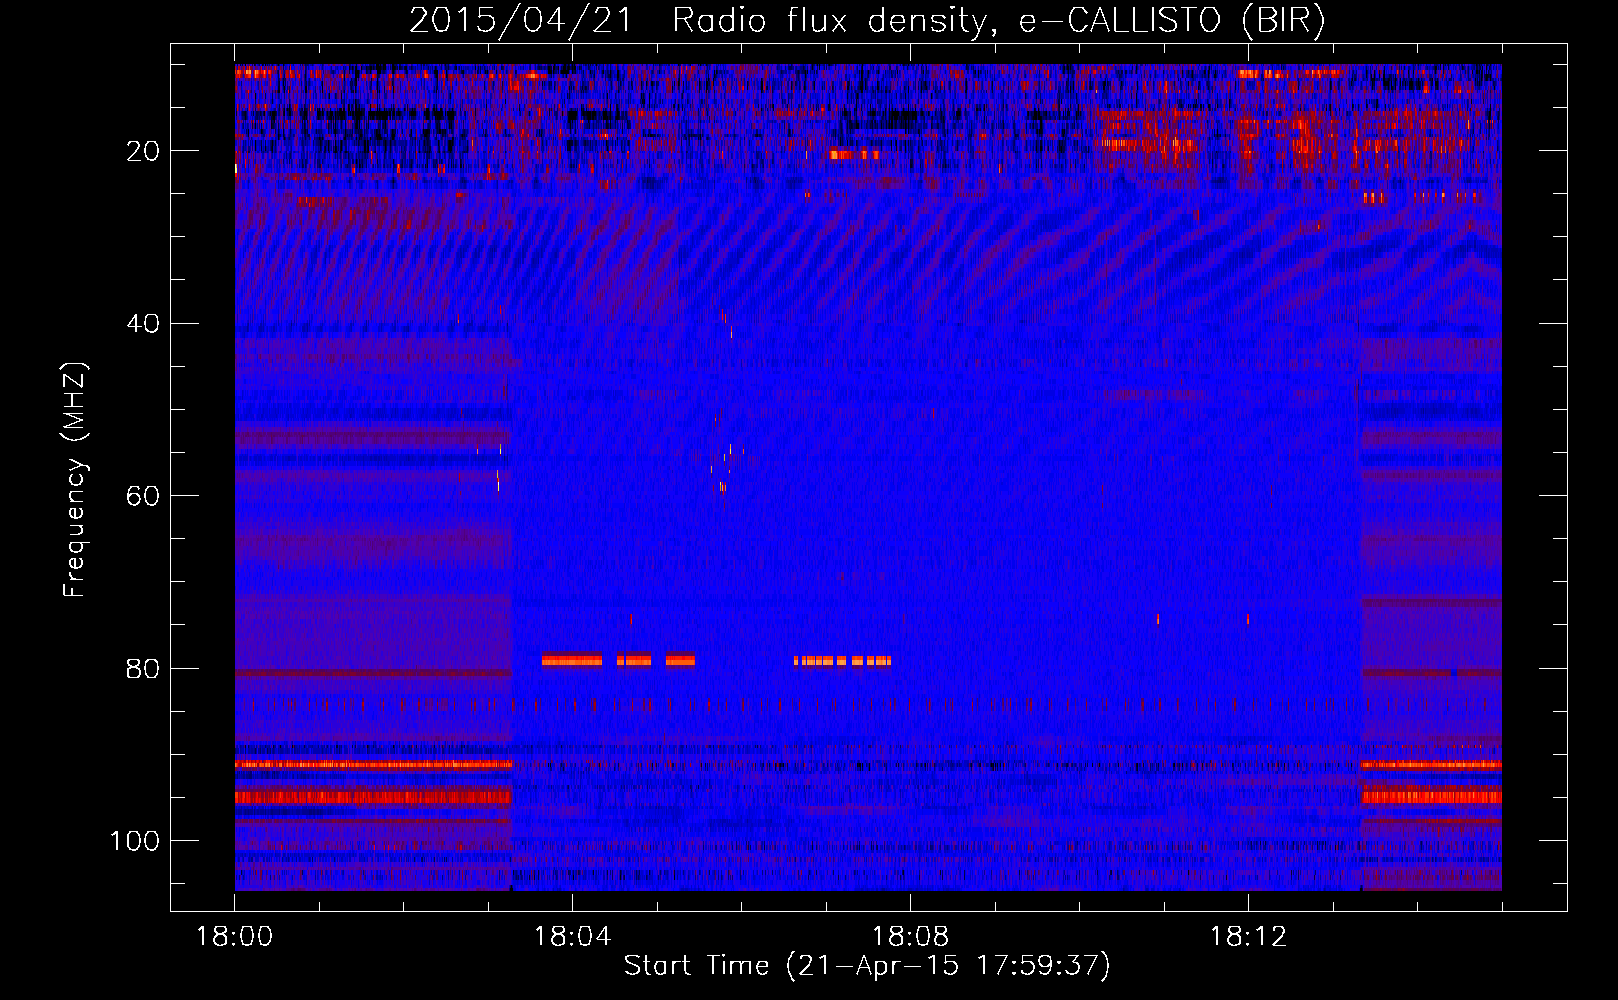
Task: Click the 'Start Time (21-Apr-15 17:59:37)' label
Action: coord(867,966)
